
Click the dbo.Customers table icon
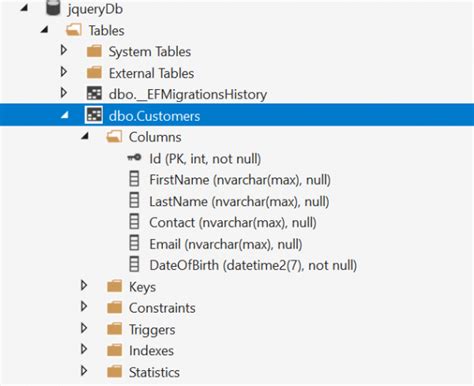(x=94, y=115)
